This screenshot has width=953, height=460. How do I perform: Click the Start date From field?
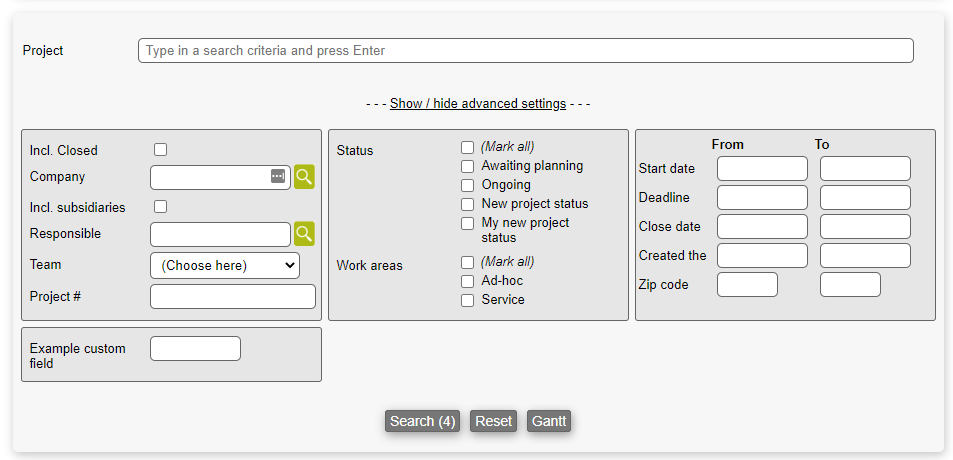(762, 169)
